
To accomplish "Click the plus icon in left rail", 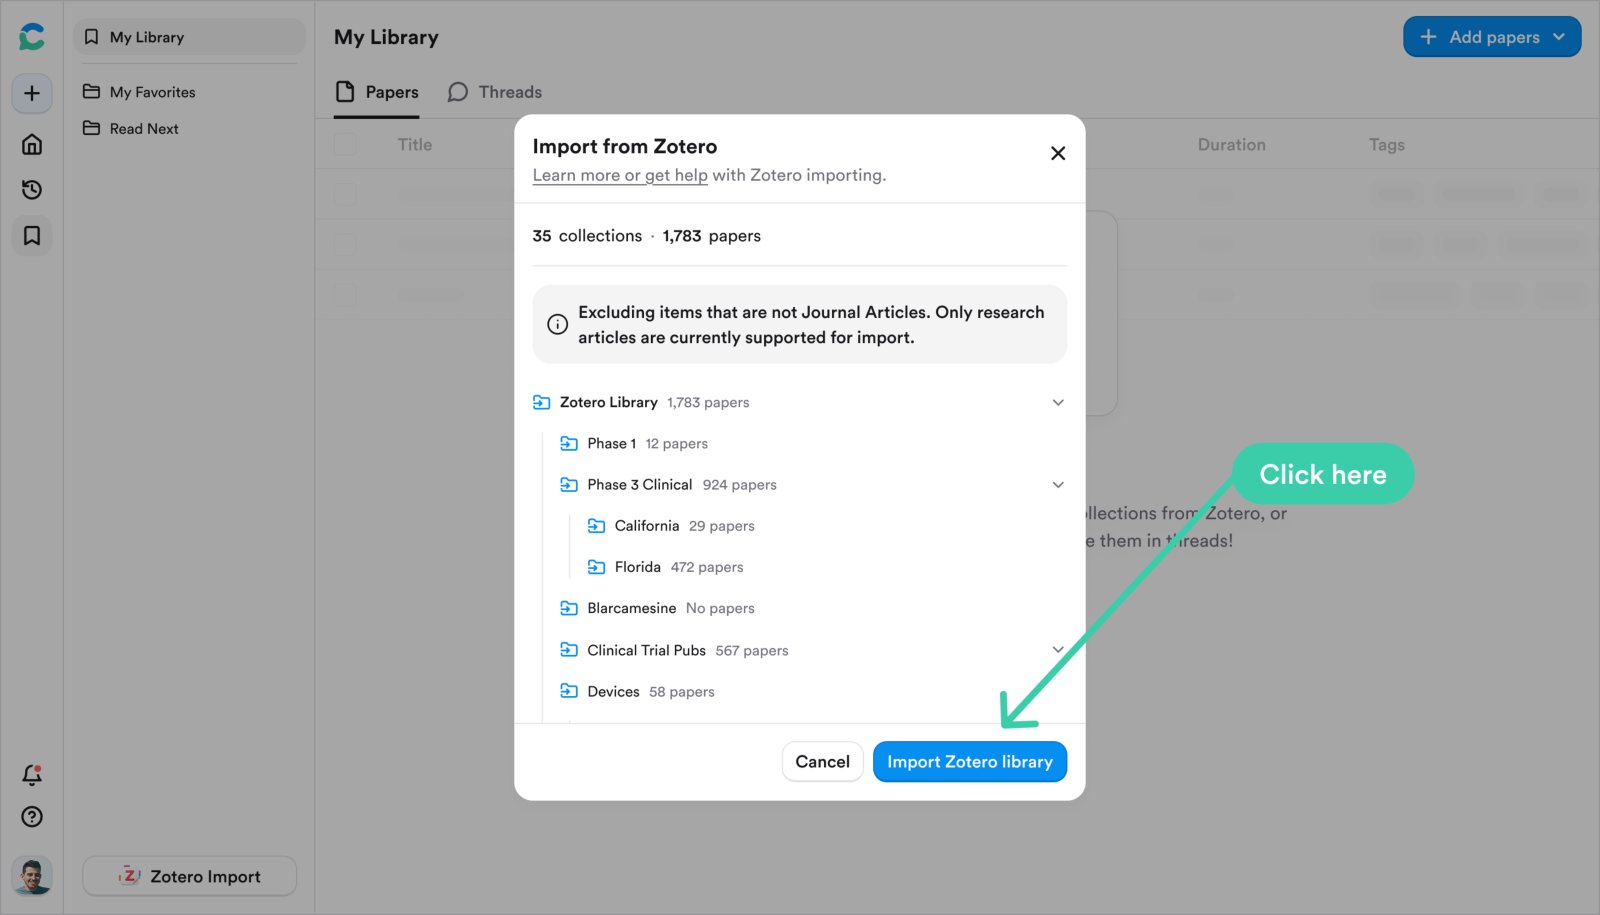I will 32,93.
